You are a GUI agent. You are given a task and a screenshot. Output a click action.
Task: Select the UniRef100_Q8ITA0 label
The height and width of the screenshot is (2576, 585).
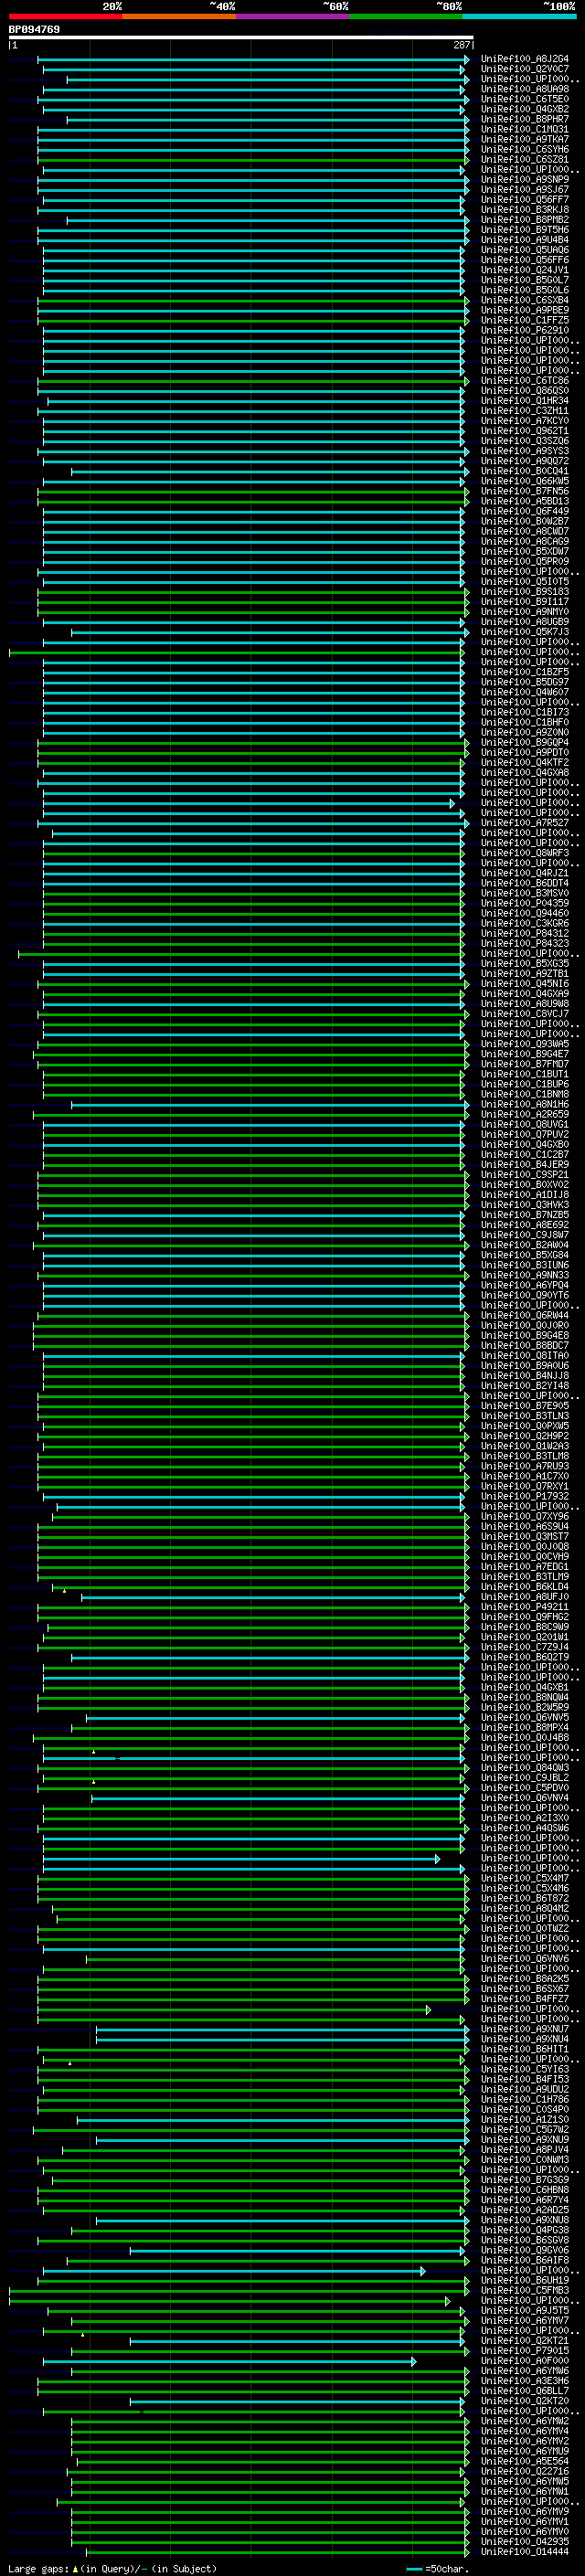tap(524, 1355)
